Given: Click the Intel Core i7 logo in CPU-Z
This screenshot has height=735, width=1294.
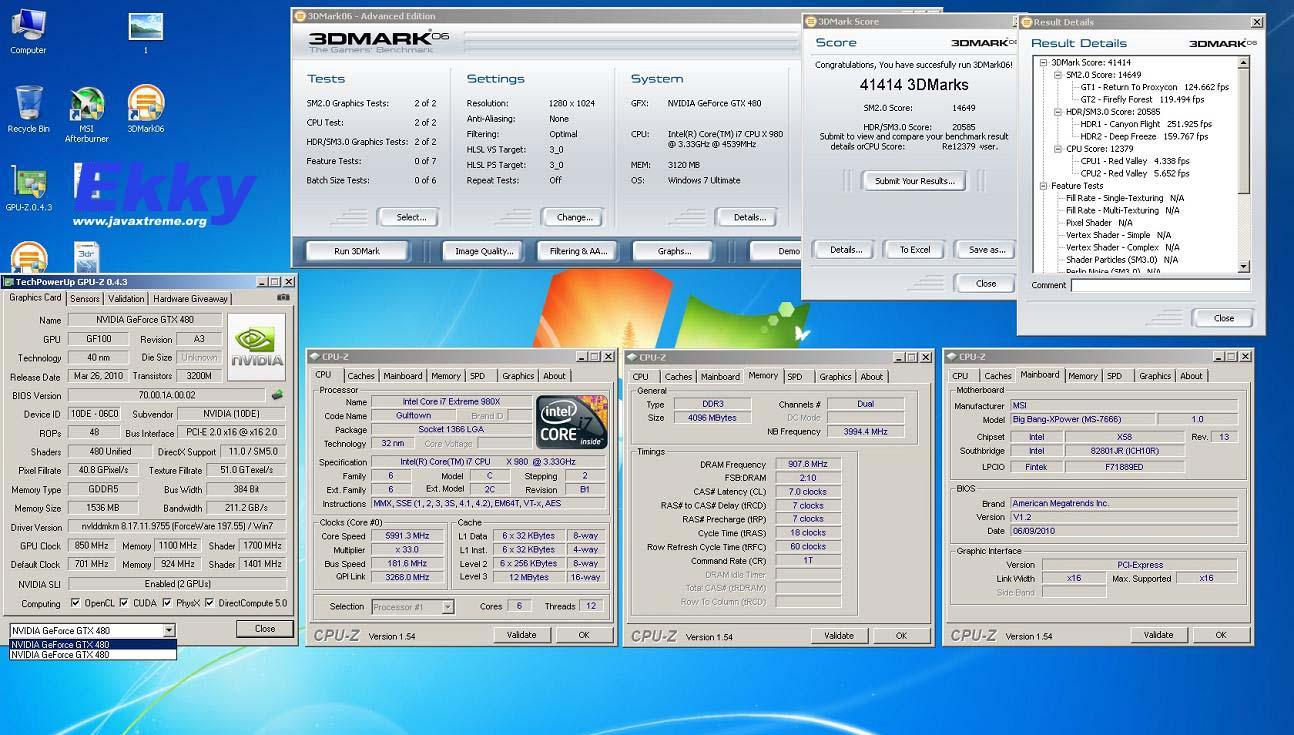Looking at the screenshot, I should [x=571, y=421].
